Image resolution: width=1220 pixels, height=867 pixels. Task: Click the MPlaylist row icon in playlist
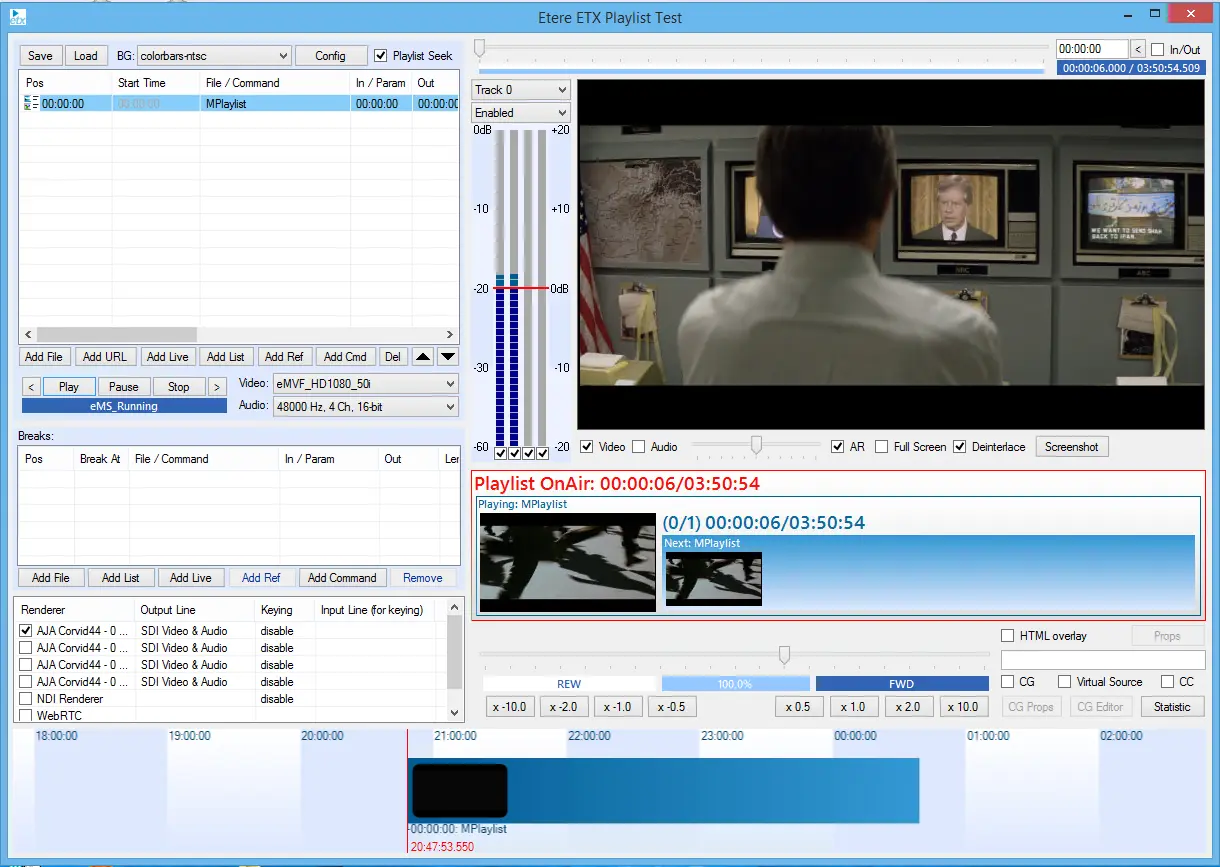click(31, 103)
